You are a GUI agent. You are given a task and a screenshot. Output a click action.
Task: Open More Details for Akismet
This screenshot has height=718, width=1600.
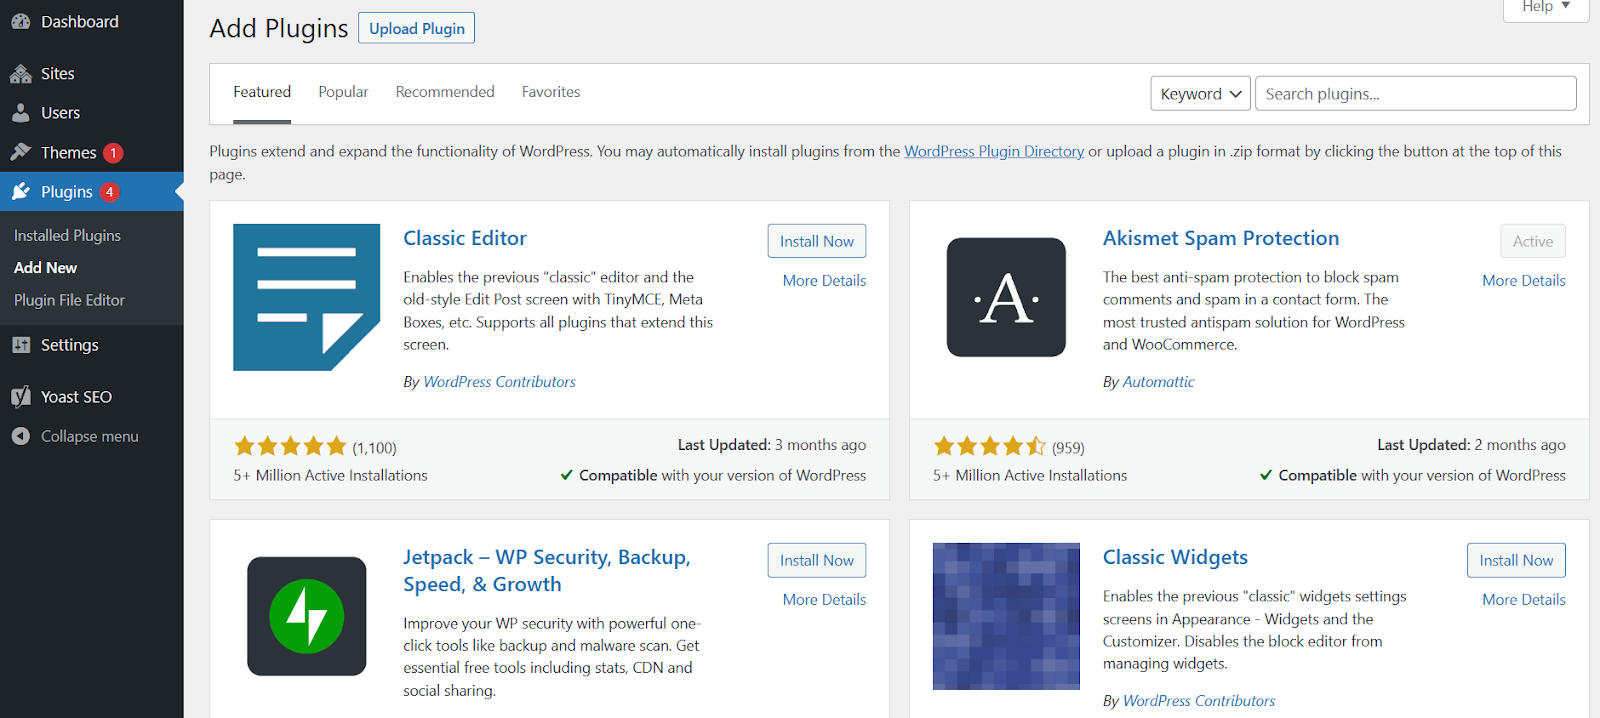pyautogui.click(x=1524, y=281)
